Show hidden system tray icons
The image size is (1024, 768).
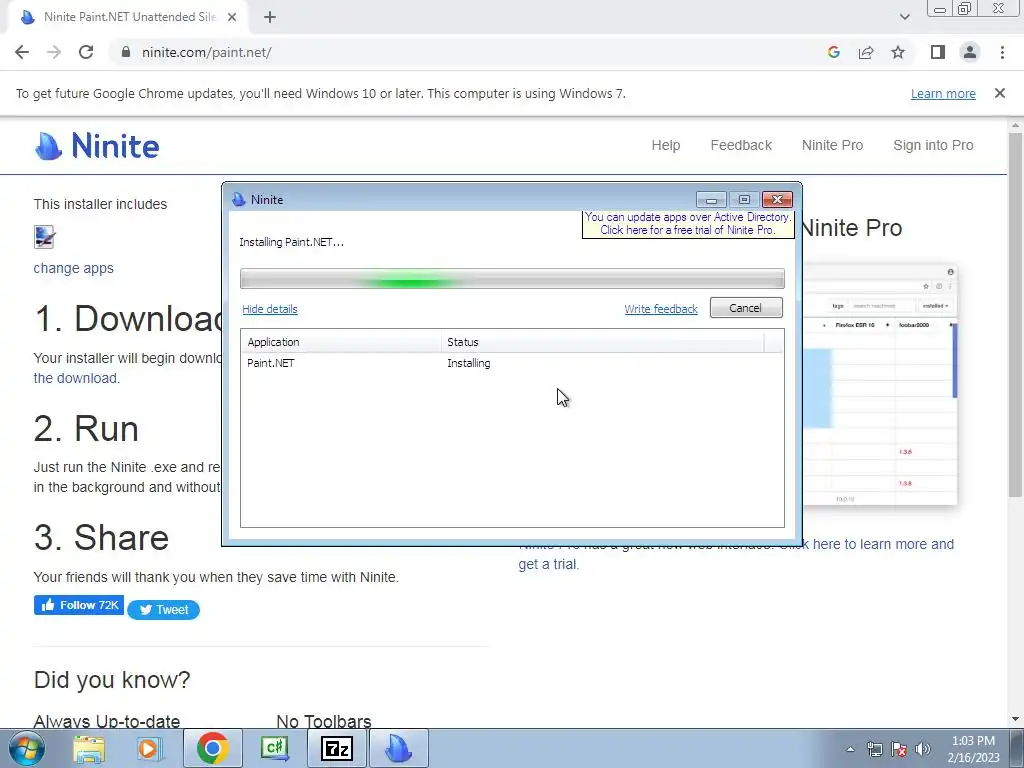[850, 749]
